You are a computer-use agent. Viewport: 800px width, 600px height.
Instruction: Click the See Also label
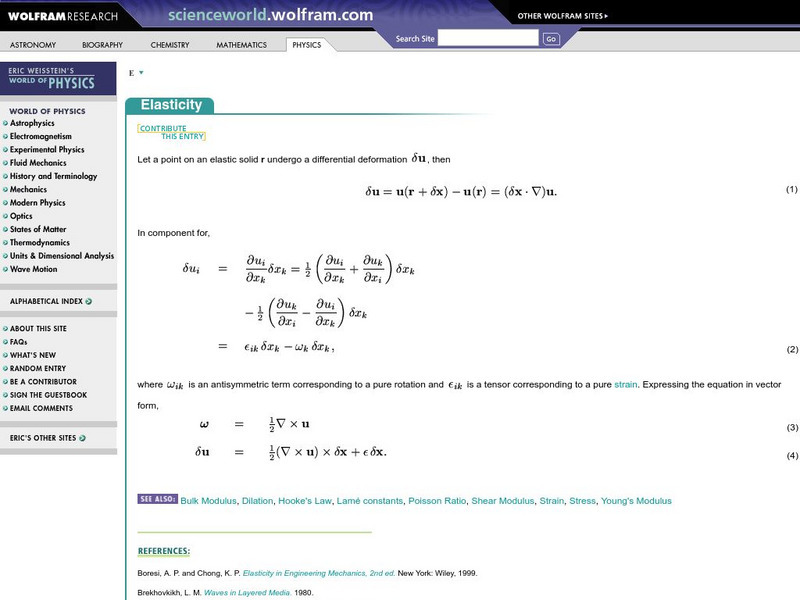[x=158, y=499]
